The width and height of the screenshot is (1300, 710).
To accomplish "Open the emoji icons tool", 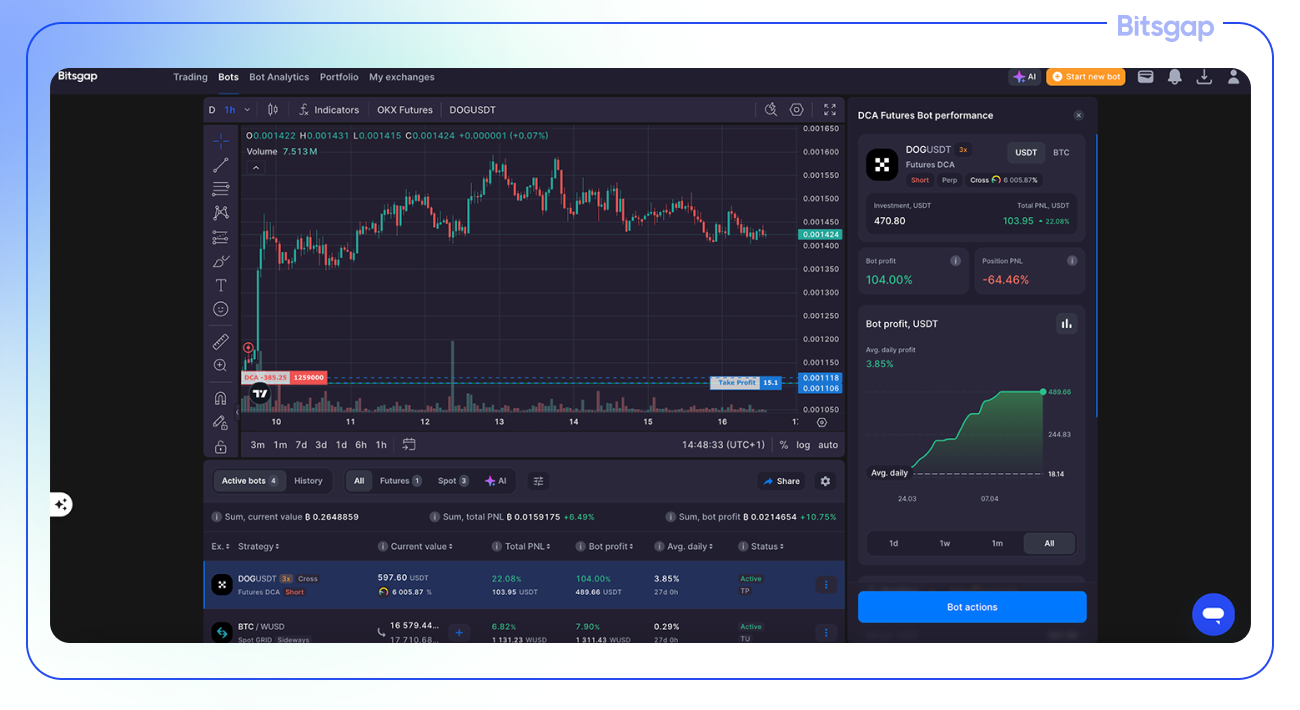I will point(221,309).
